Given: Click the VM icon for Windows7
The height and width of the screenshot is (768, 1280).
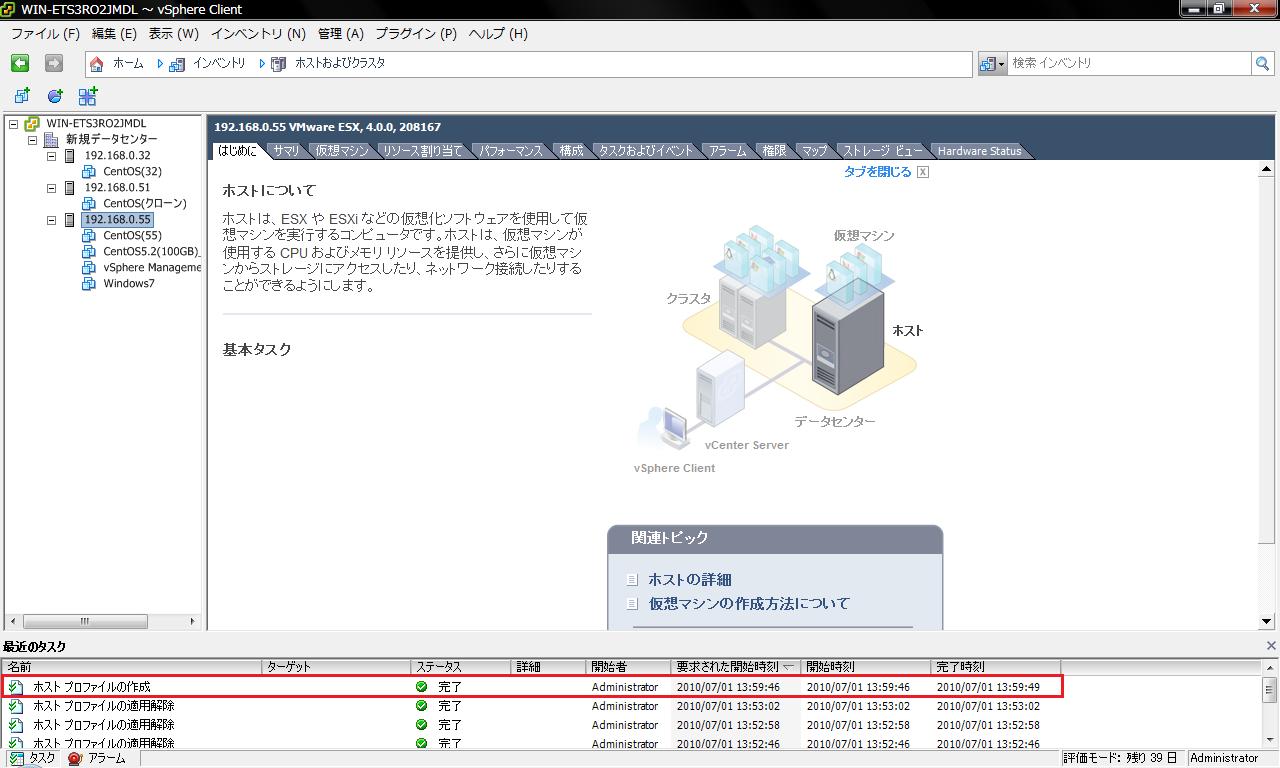Looking at the screenshot, I should click(x=89, y=284).
